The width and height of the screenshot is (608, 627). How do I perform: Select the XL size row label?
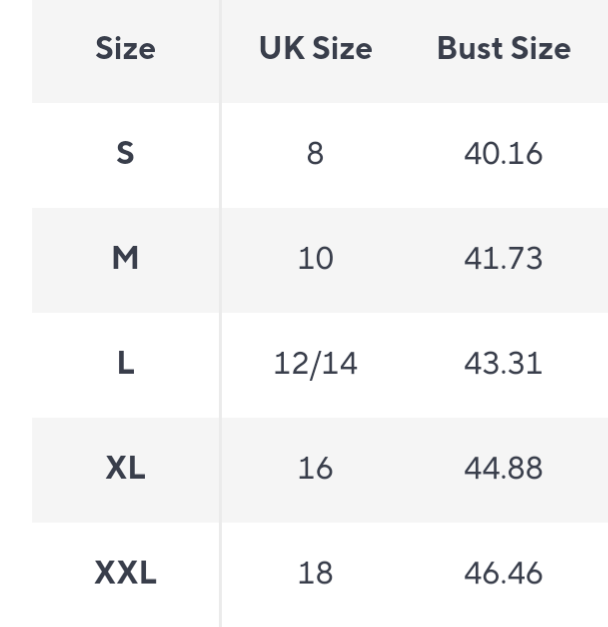point(126,469)
